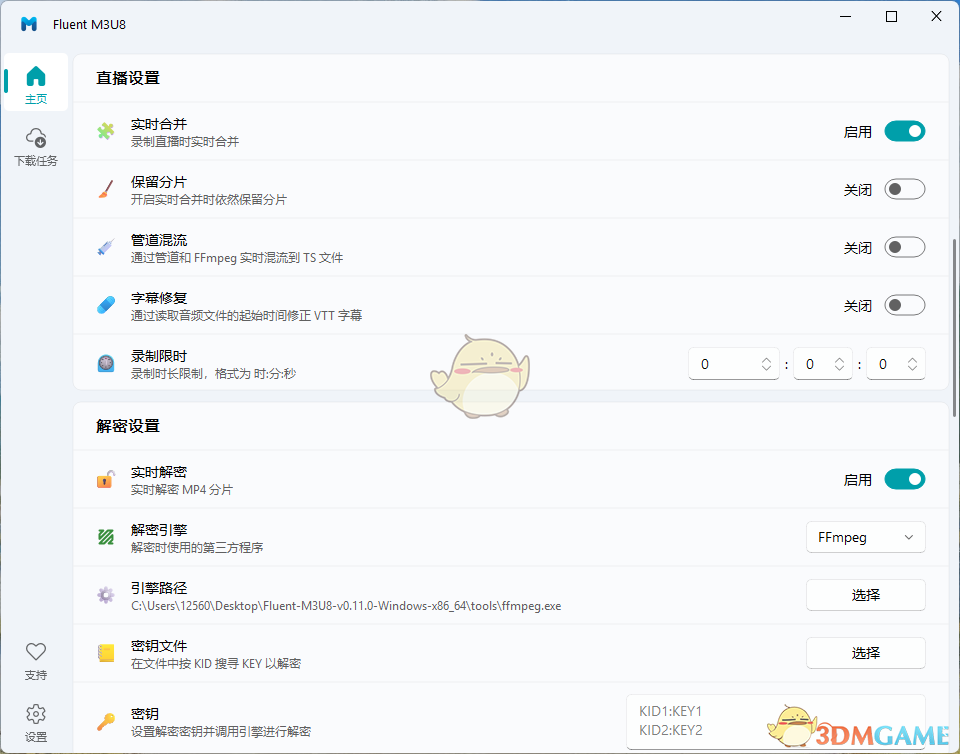The width and height of the screenshot is (960, 754).
Task: Click 选择 button next to 引擎路径
Action: click(x=865, y=595)
